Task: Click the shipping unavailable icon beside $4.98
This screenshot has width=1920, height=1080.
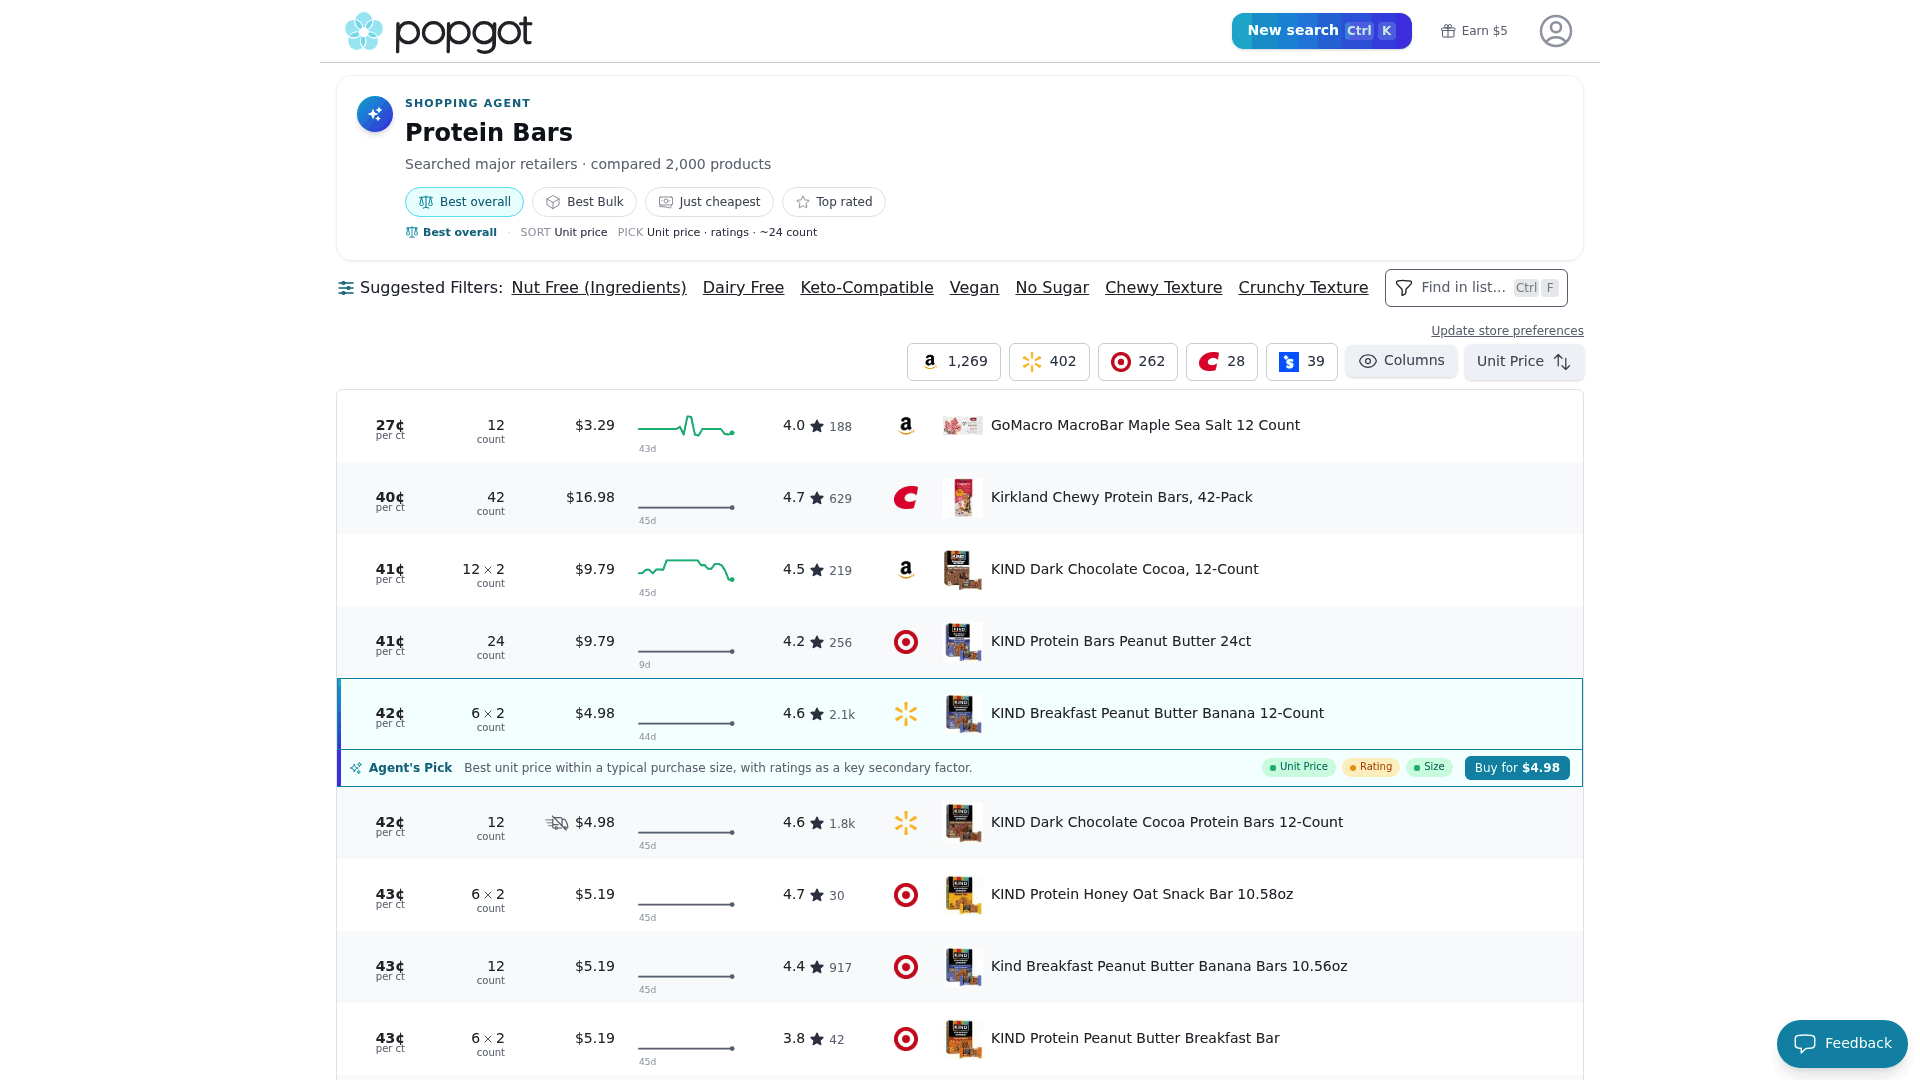Action: (x=557, y=823)
